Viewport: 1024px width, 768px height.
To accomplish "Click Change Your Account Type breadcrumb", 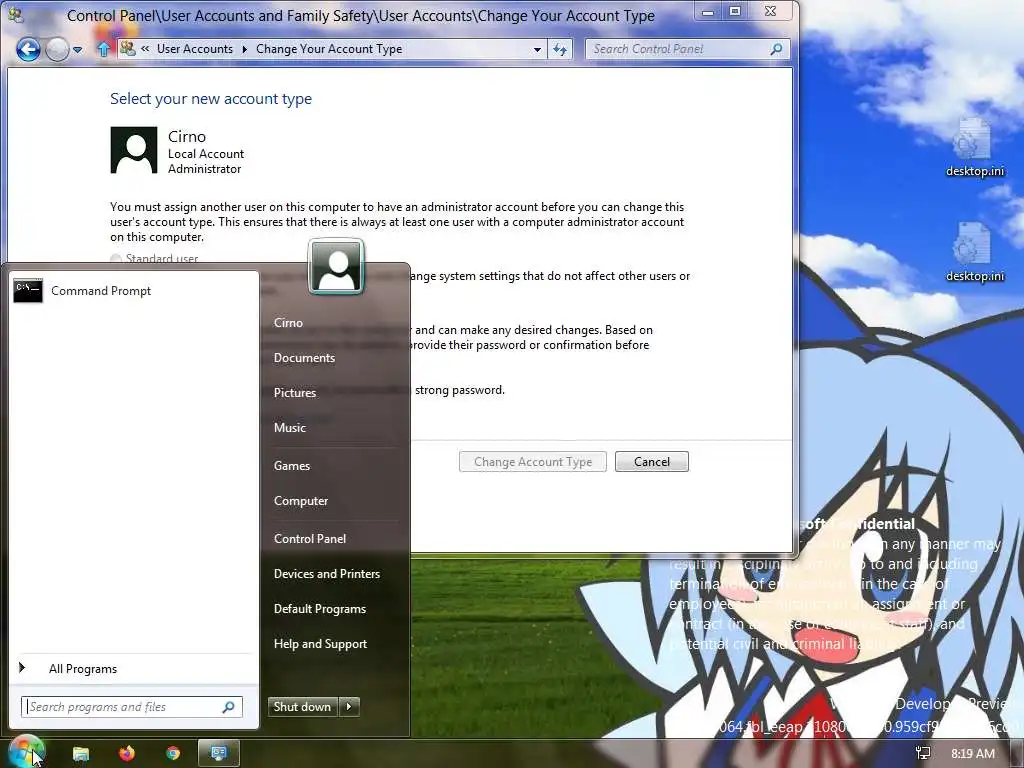I will pyautogui.click(x=328, y=49).
